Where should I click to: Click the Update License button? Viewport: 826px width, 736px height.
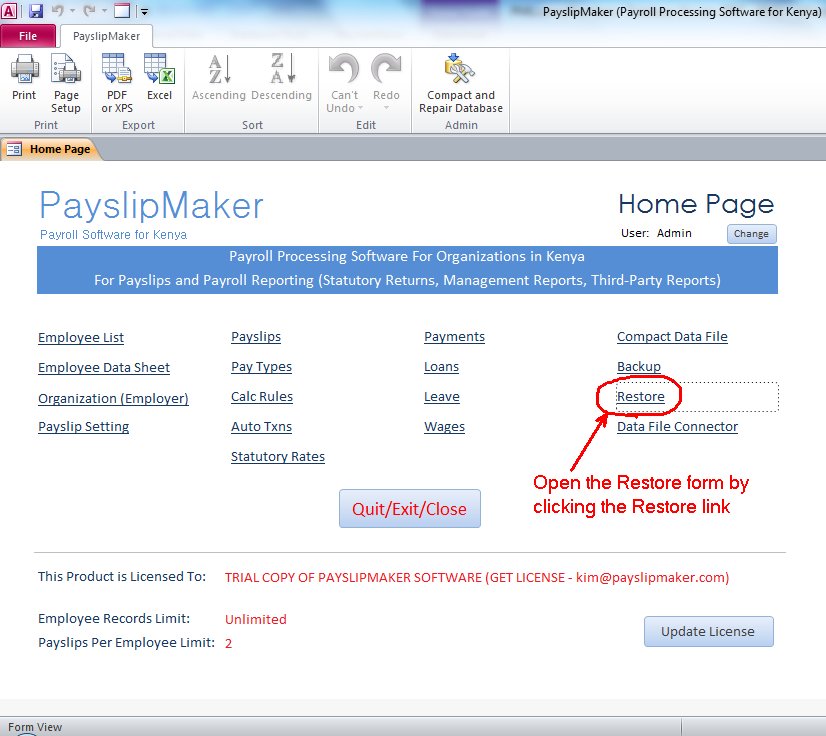(709, 631)
